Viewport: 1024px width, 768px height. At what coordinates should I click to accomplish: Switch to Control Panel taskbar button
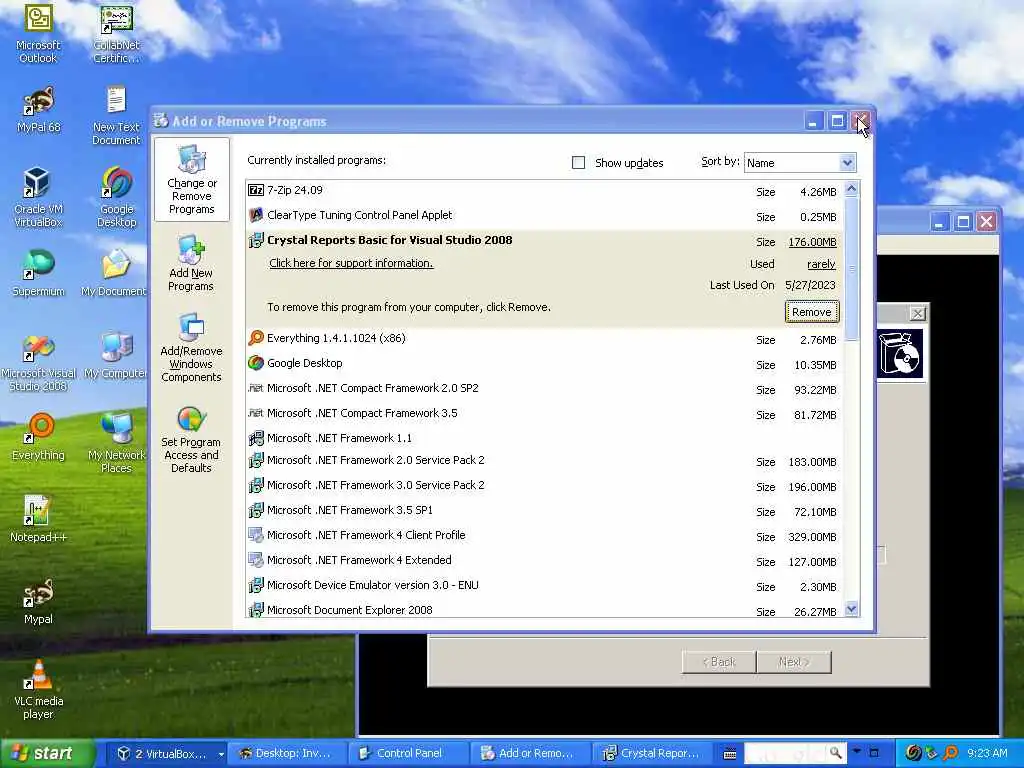click(x=409, y=754)
